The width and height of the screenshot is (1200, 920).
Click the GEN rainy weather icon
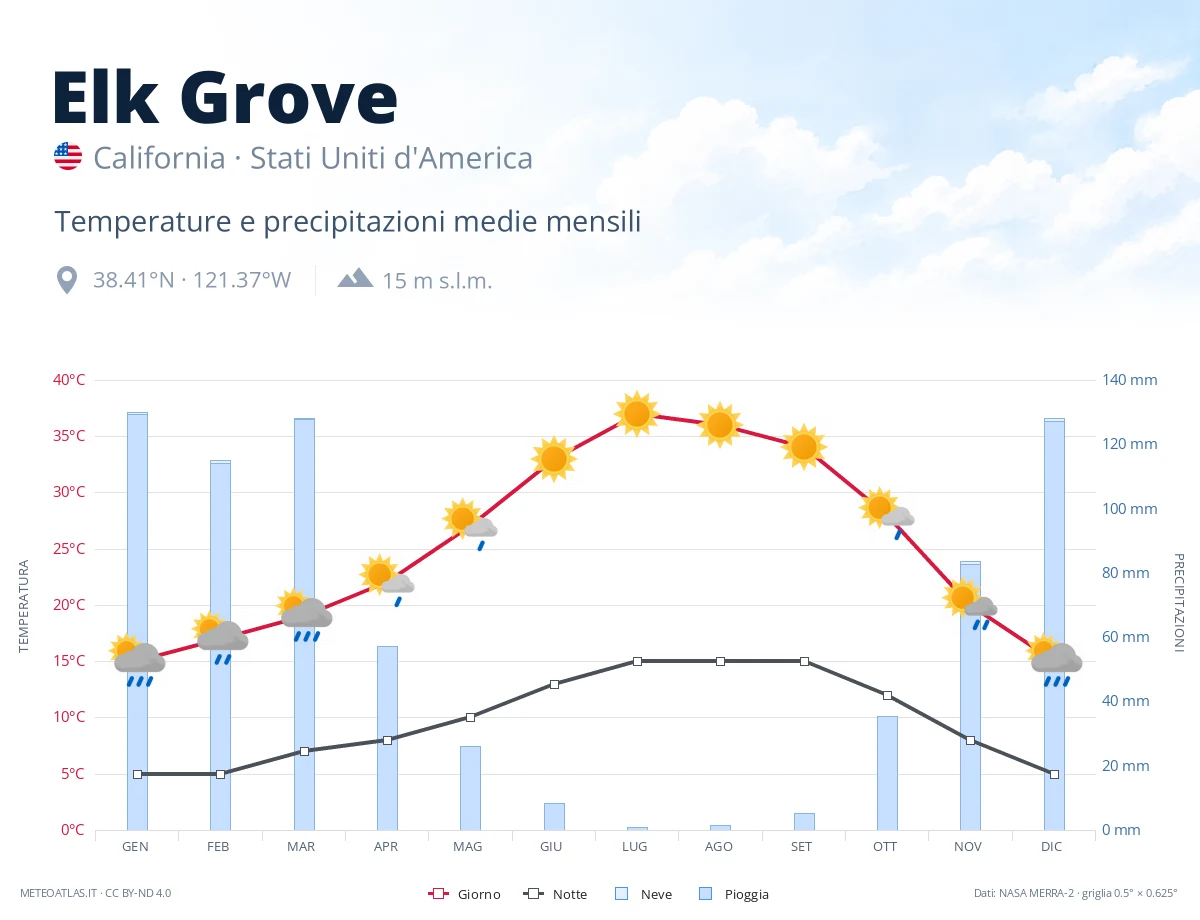point(137,660)
